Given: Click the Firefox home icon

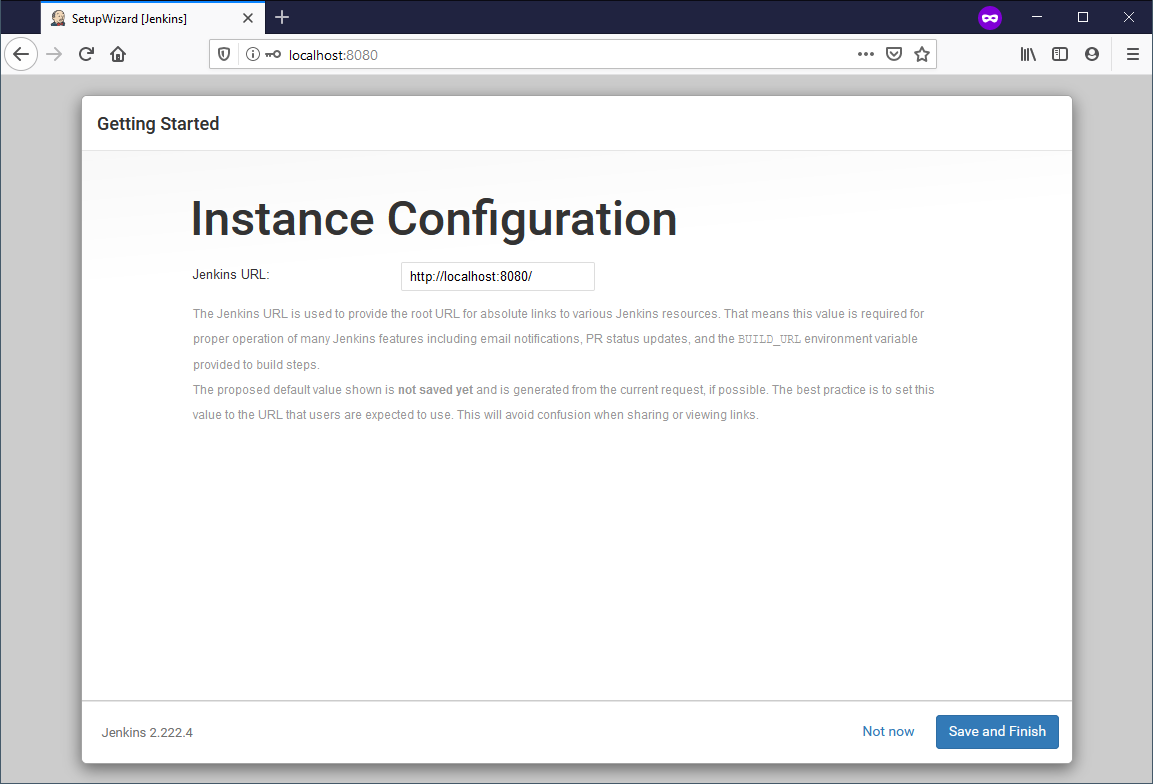Looking at the screenshot, I should (x=117, y=54).
